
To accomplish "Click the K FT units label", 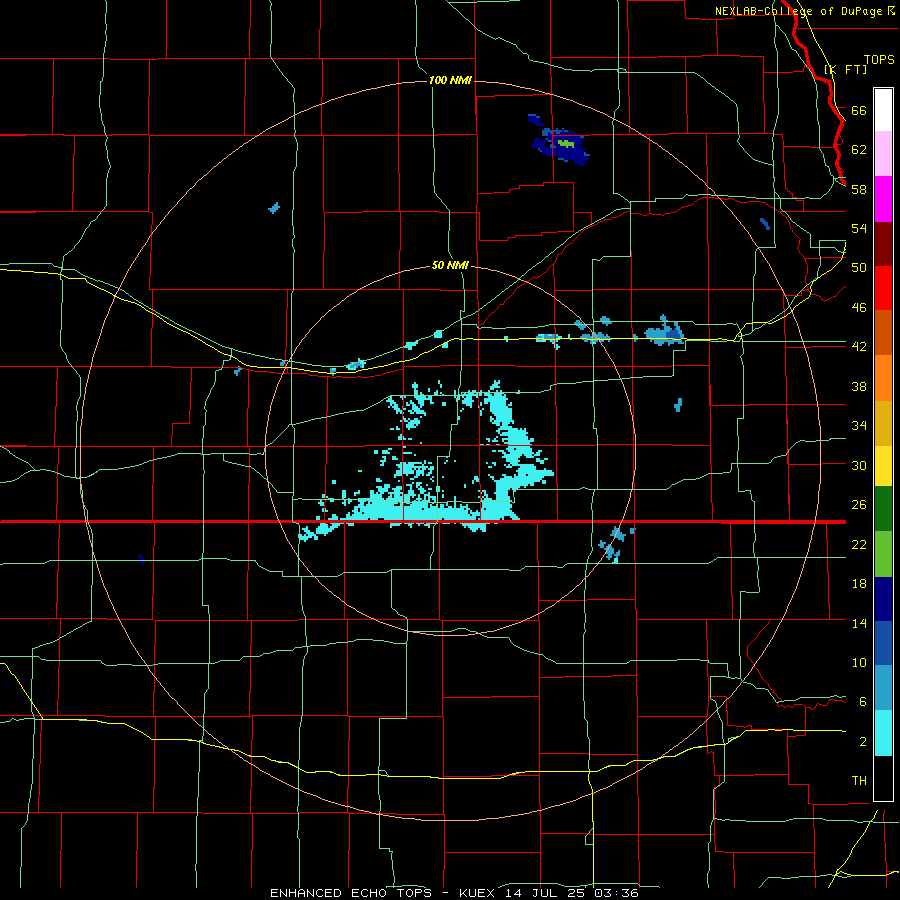I will click(x=846, y=69).
